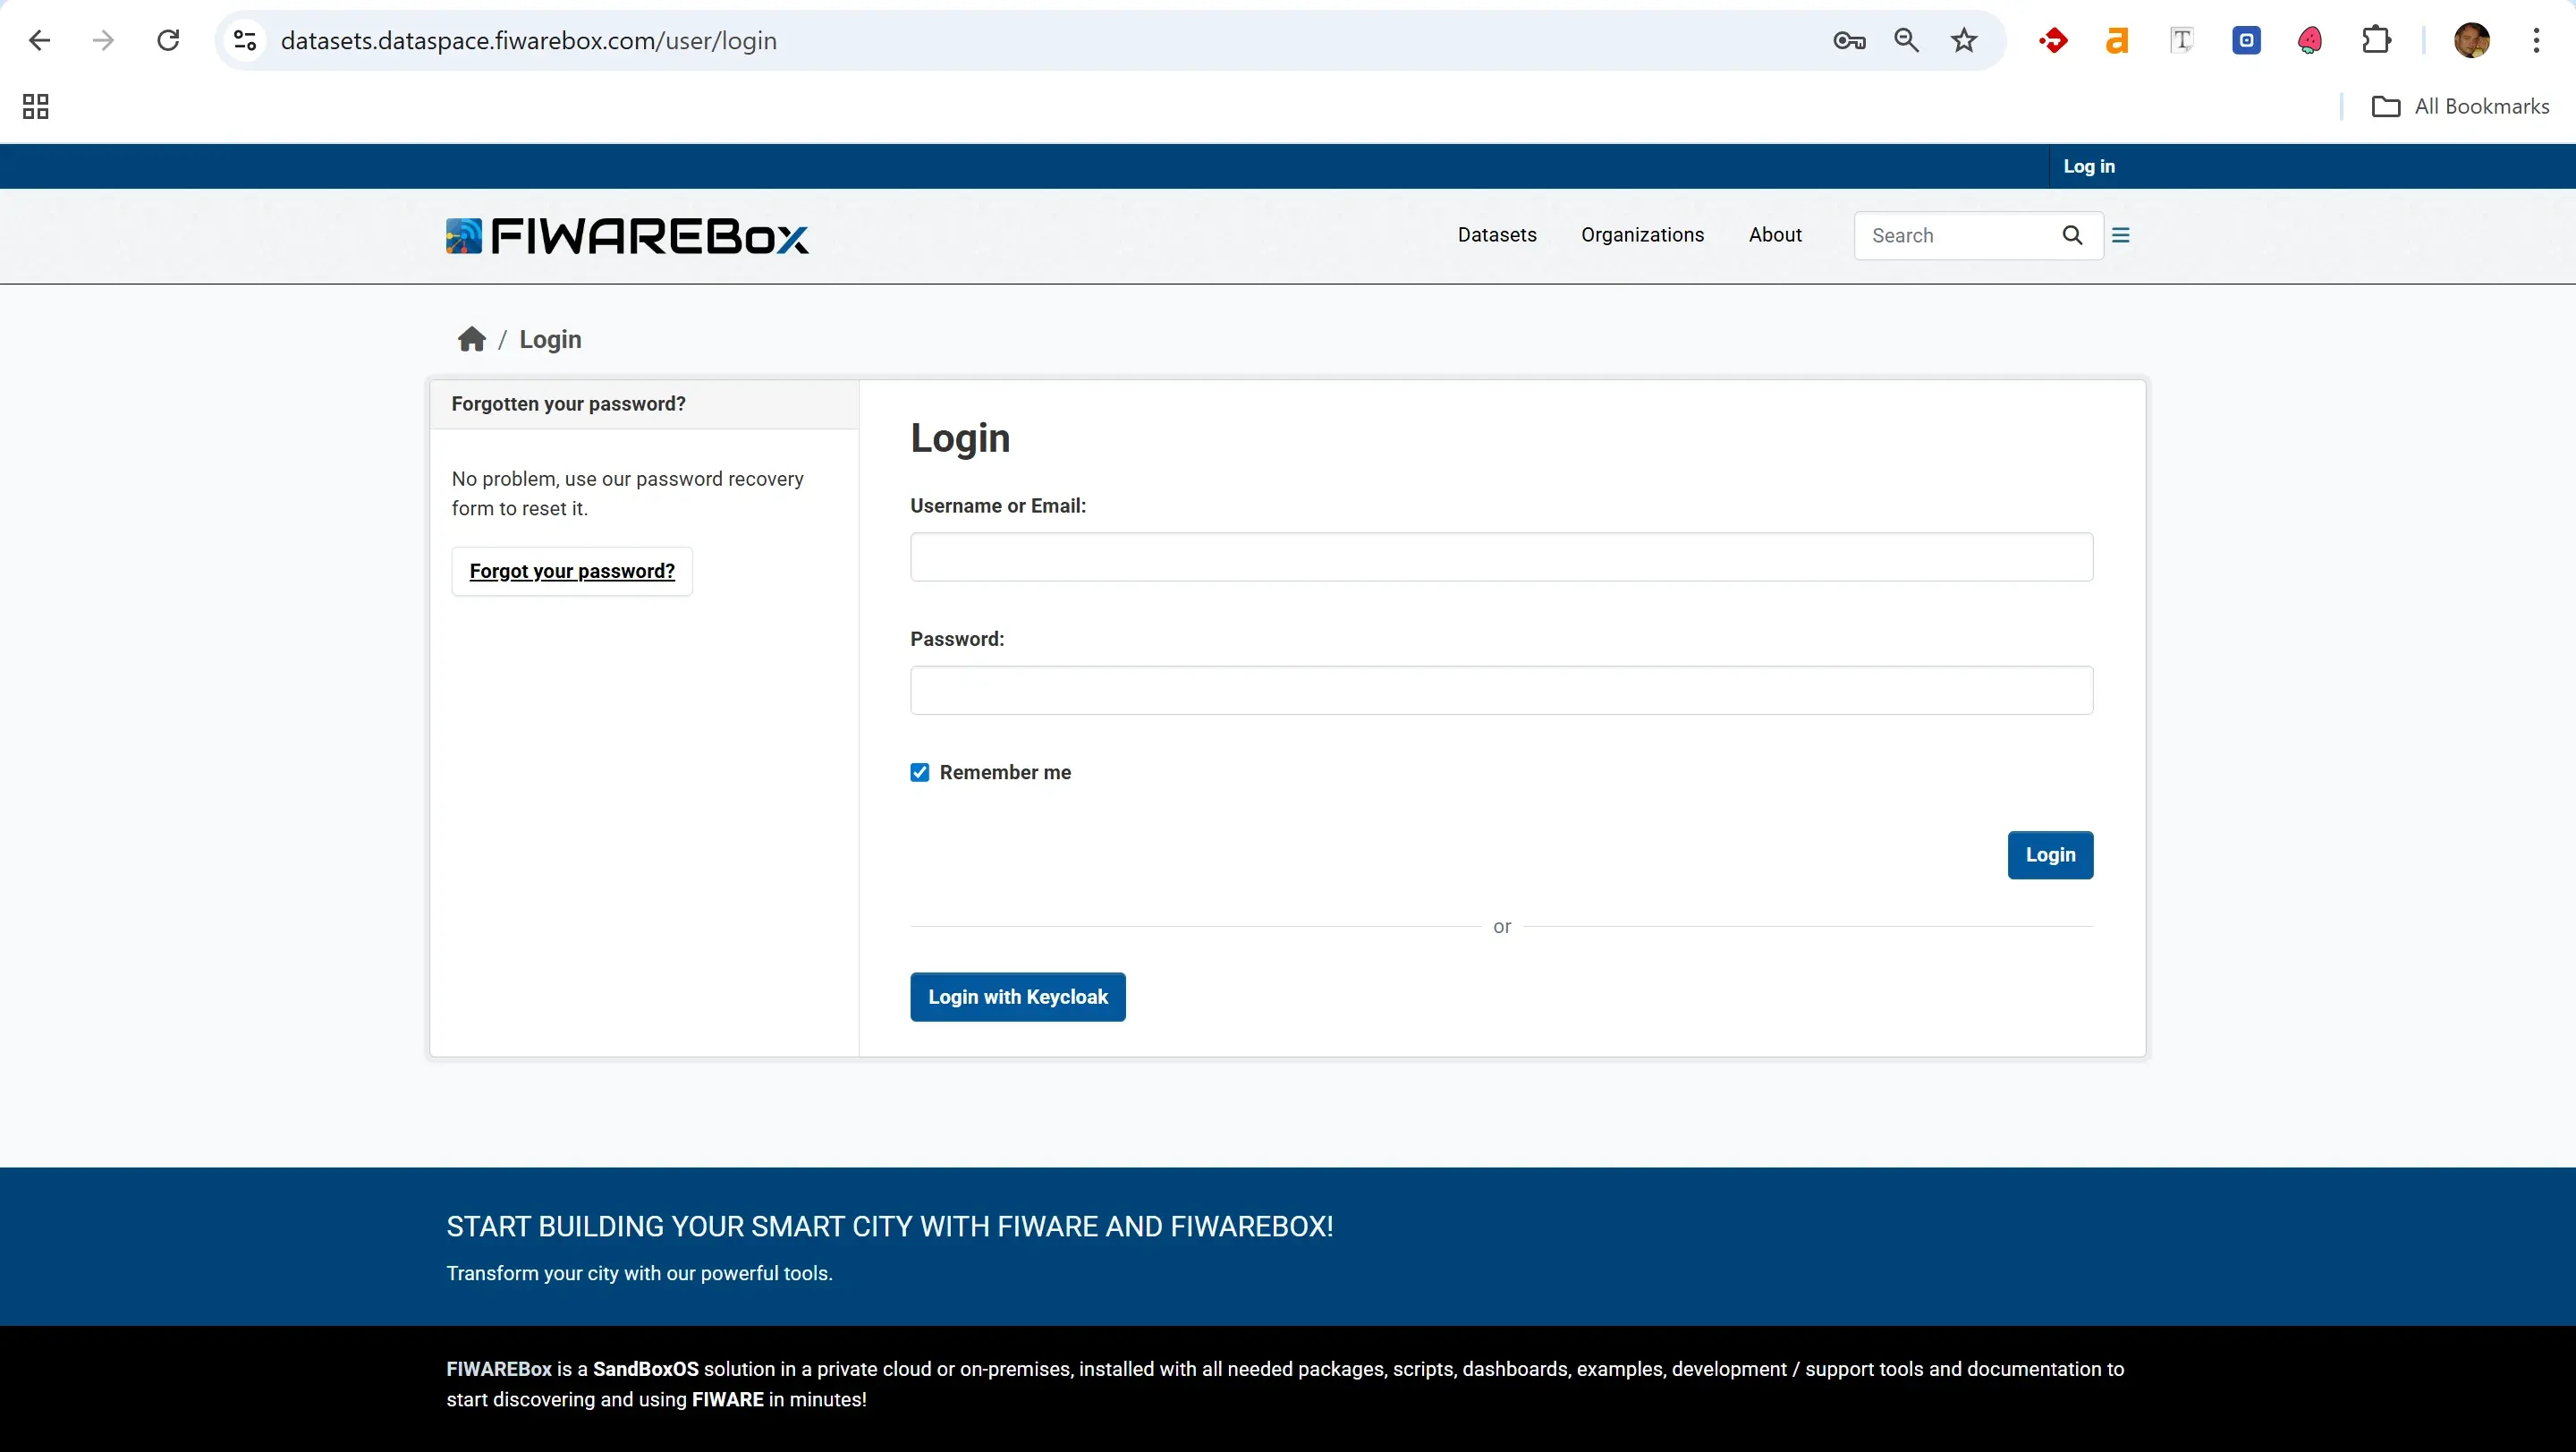Open the password manager key icon

click(x=1848, y=40)
